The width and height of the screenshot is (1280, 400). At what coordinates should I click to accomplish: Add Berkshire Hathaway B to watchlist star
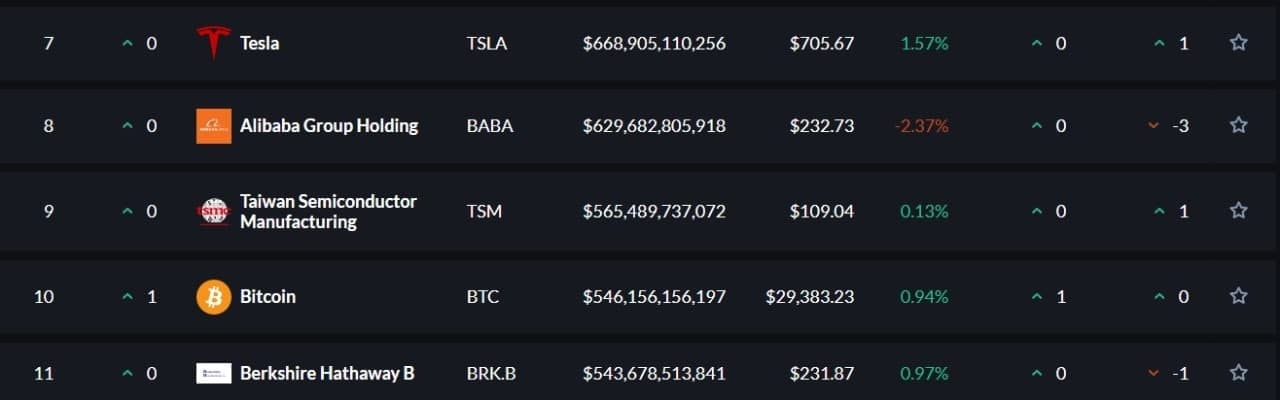[x=1238, y=373]
